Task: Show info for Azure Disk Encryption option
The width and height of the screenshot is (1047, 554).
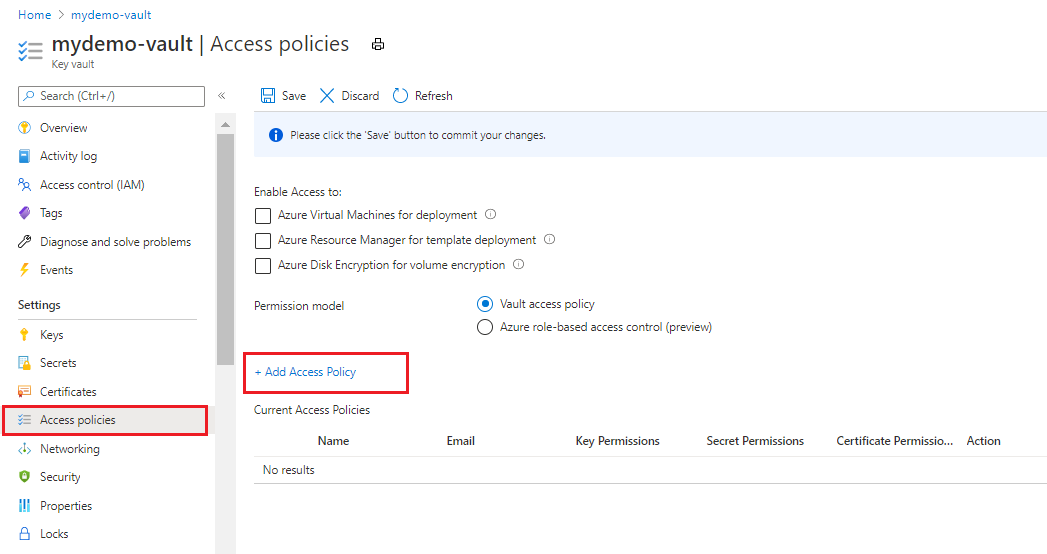Action: click(x=518, y=265)
